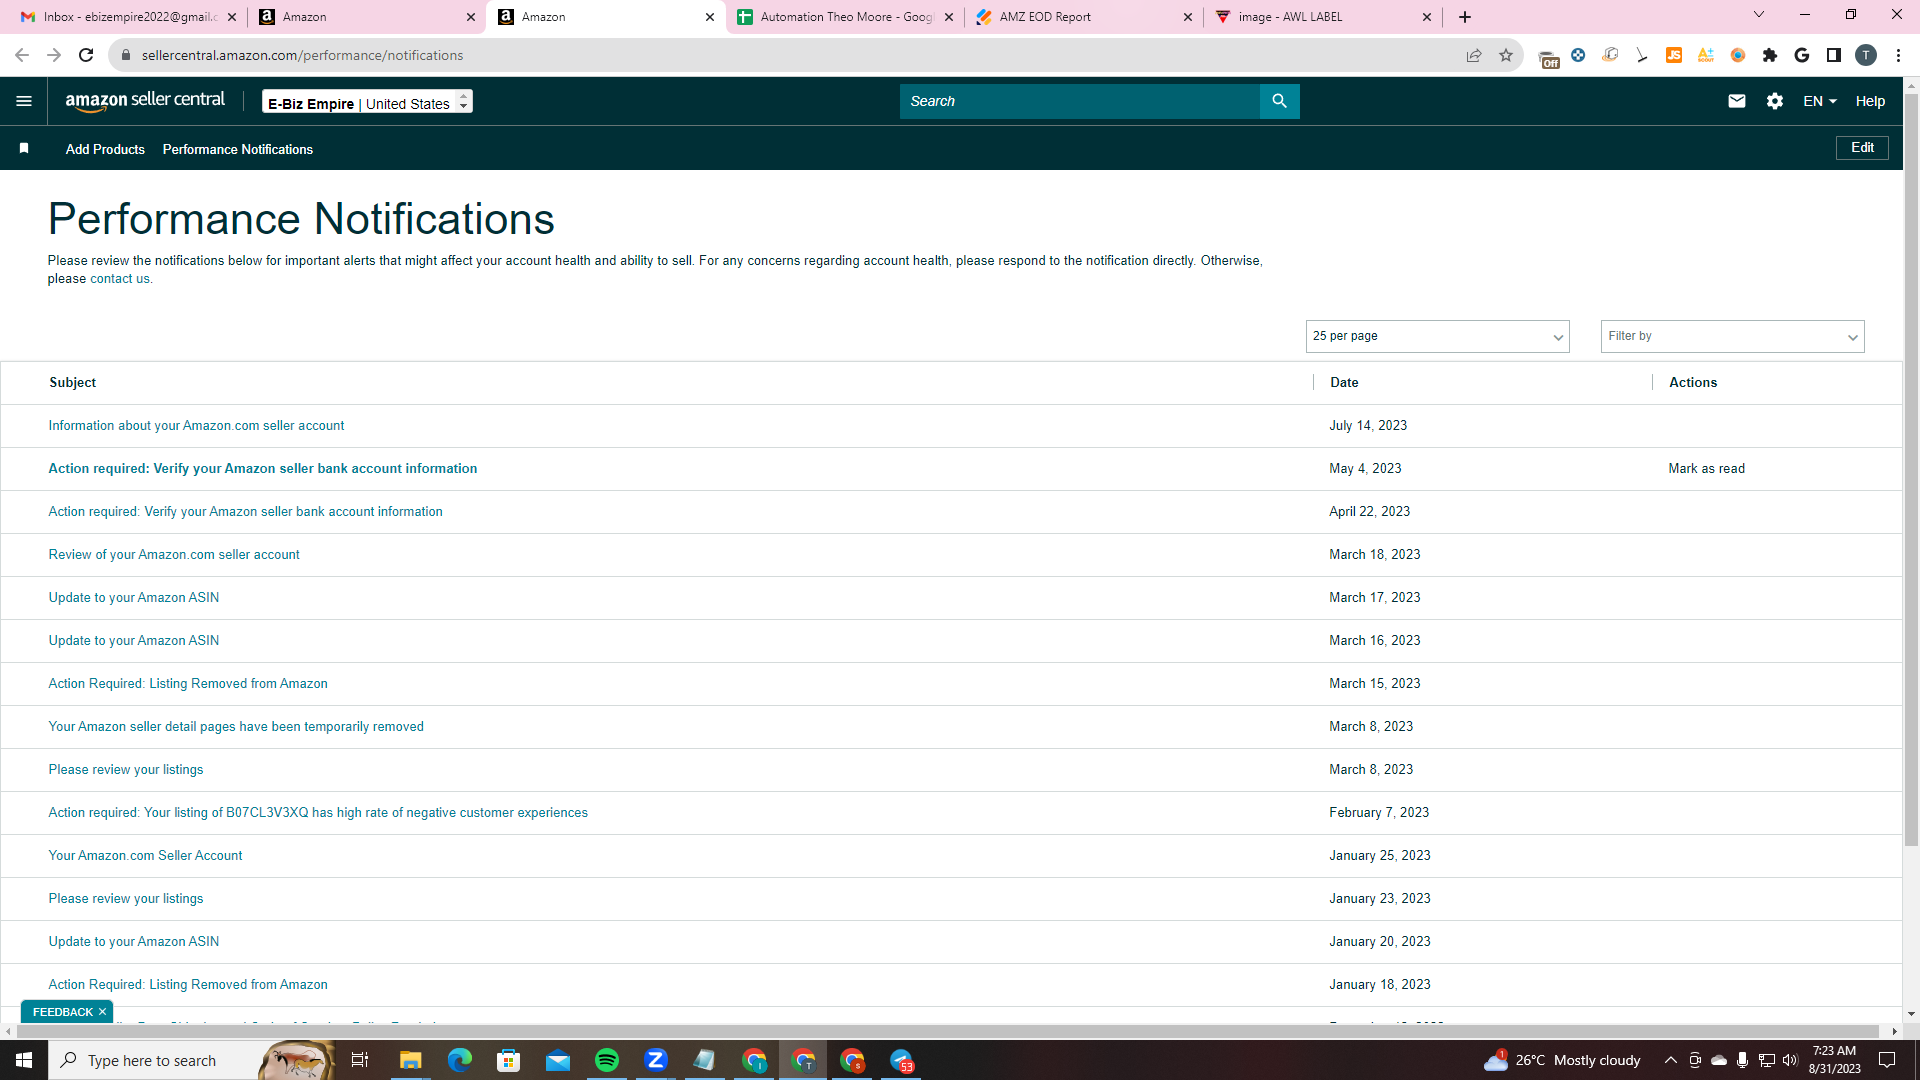
Task: Open Review of your Amazon.com seller account
Action: click(x=174, y=554)
